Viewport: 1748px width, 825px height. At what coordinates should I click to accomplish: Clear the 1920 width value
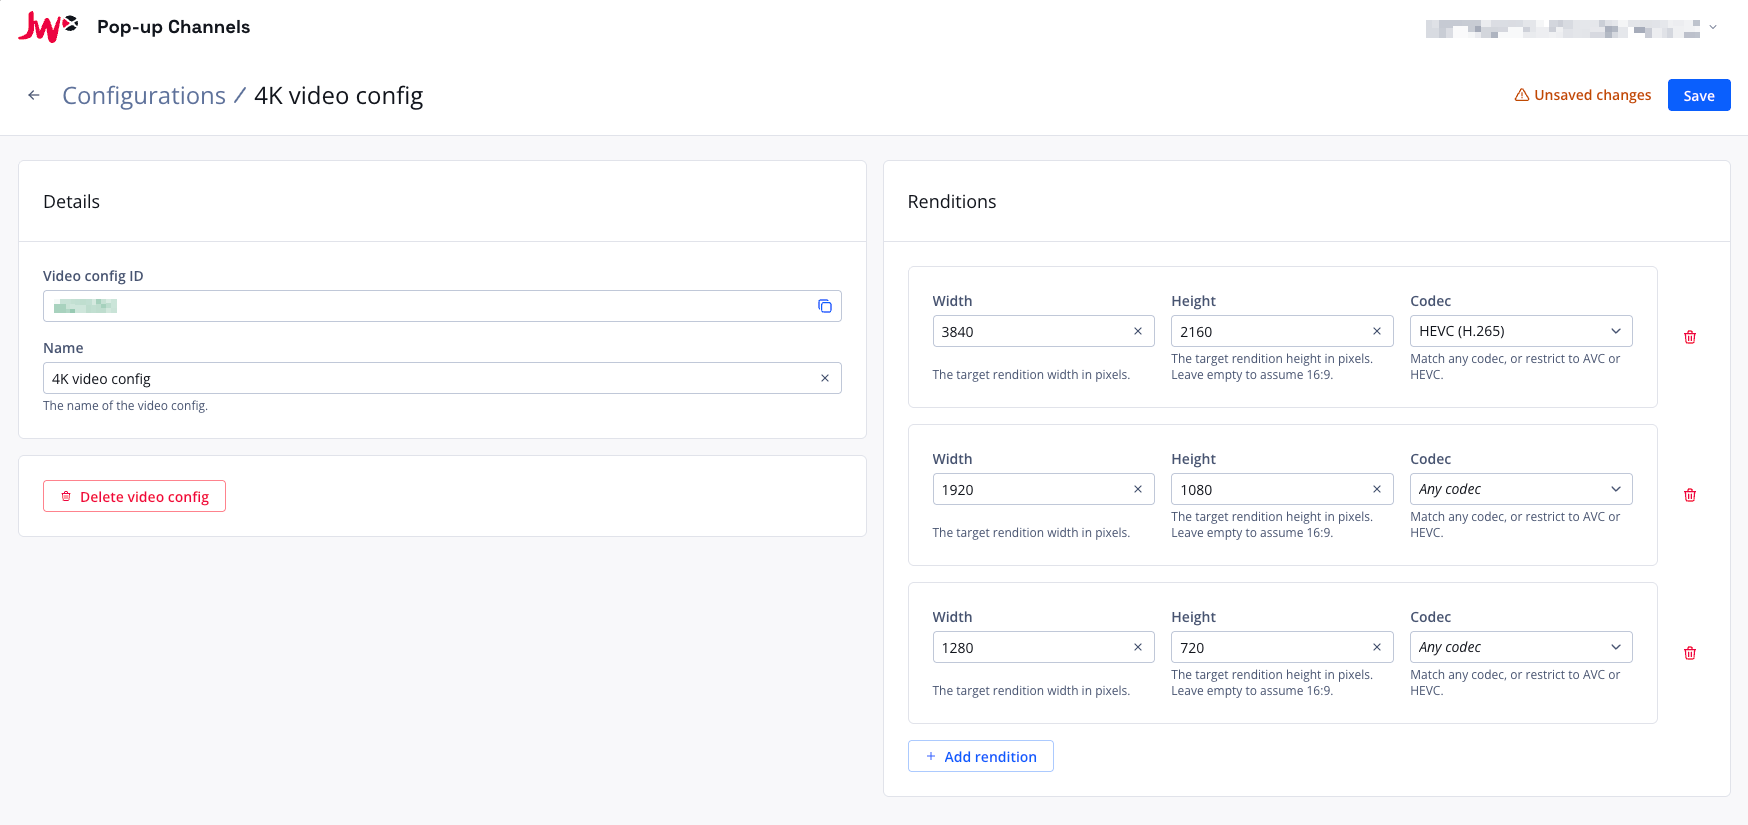point(1138,489)
